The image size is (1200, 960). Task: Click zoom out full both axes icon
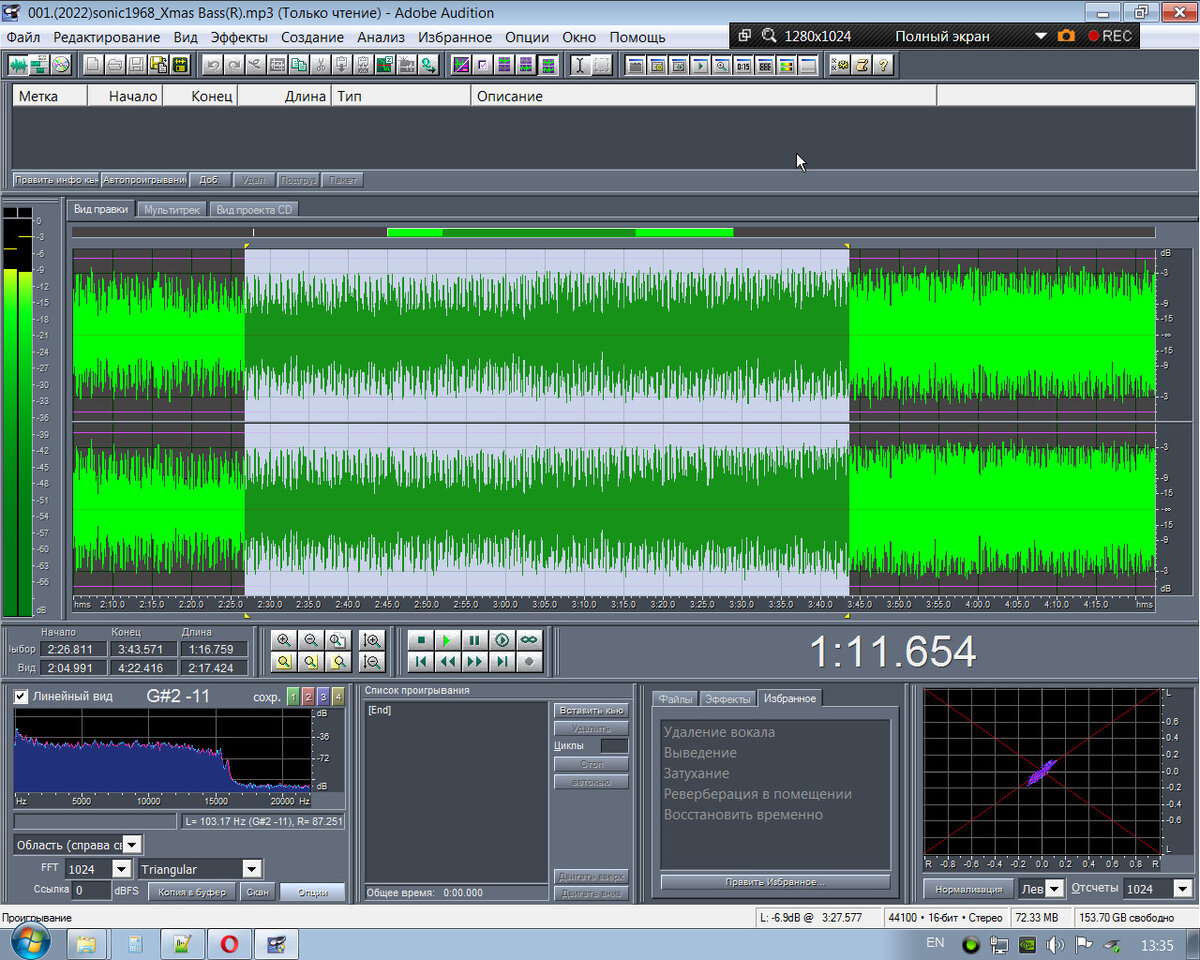[x=338, y=640]
